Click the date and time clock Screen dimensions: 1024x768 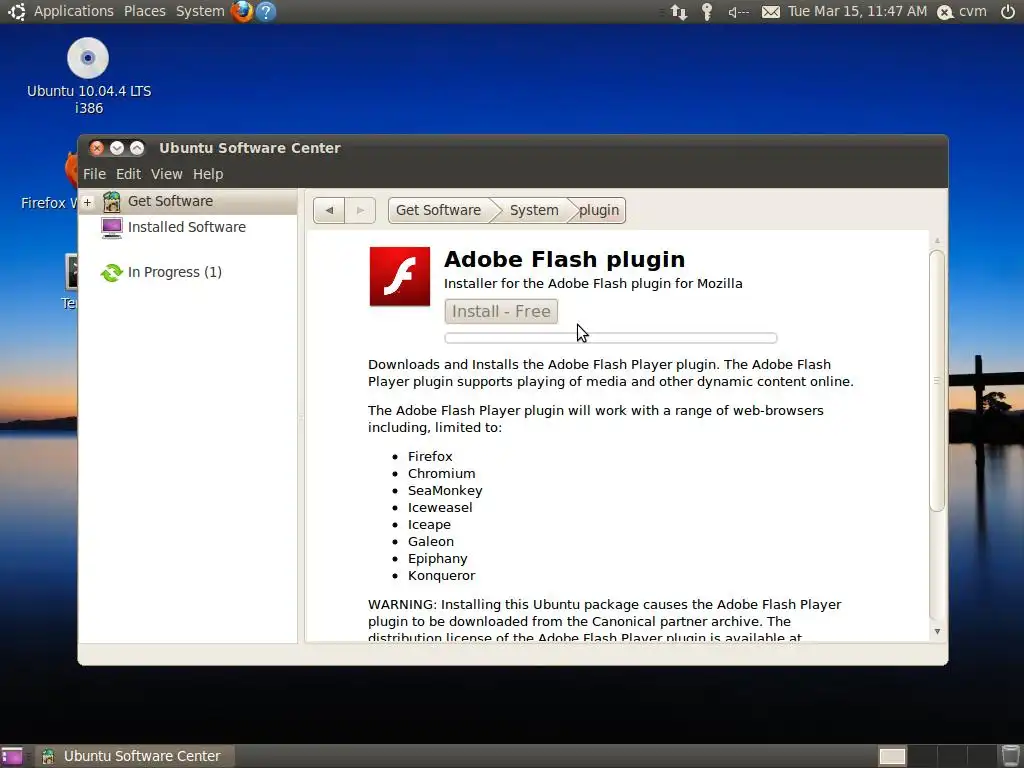tap(857, 11)
